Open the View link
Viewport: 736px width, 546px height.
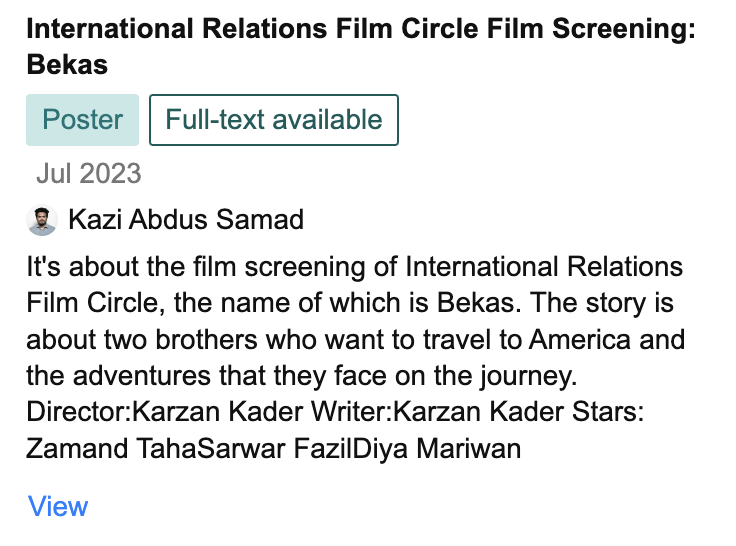coord(58,506)
